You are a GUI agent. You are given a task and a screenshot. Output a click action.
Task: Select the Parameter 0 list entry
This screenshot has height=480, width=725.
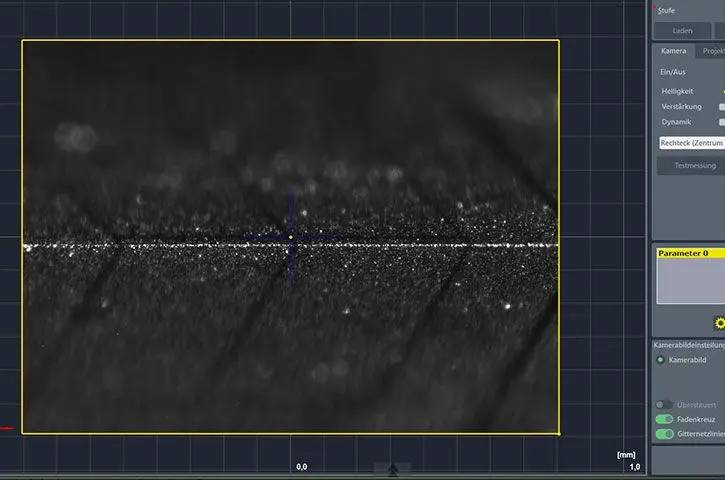coord(689,254)
